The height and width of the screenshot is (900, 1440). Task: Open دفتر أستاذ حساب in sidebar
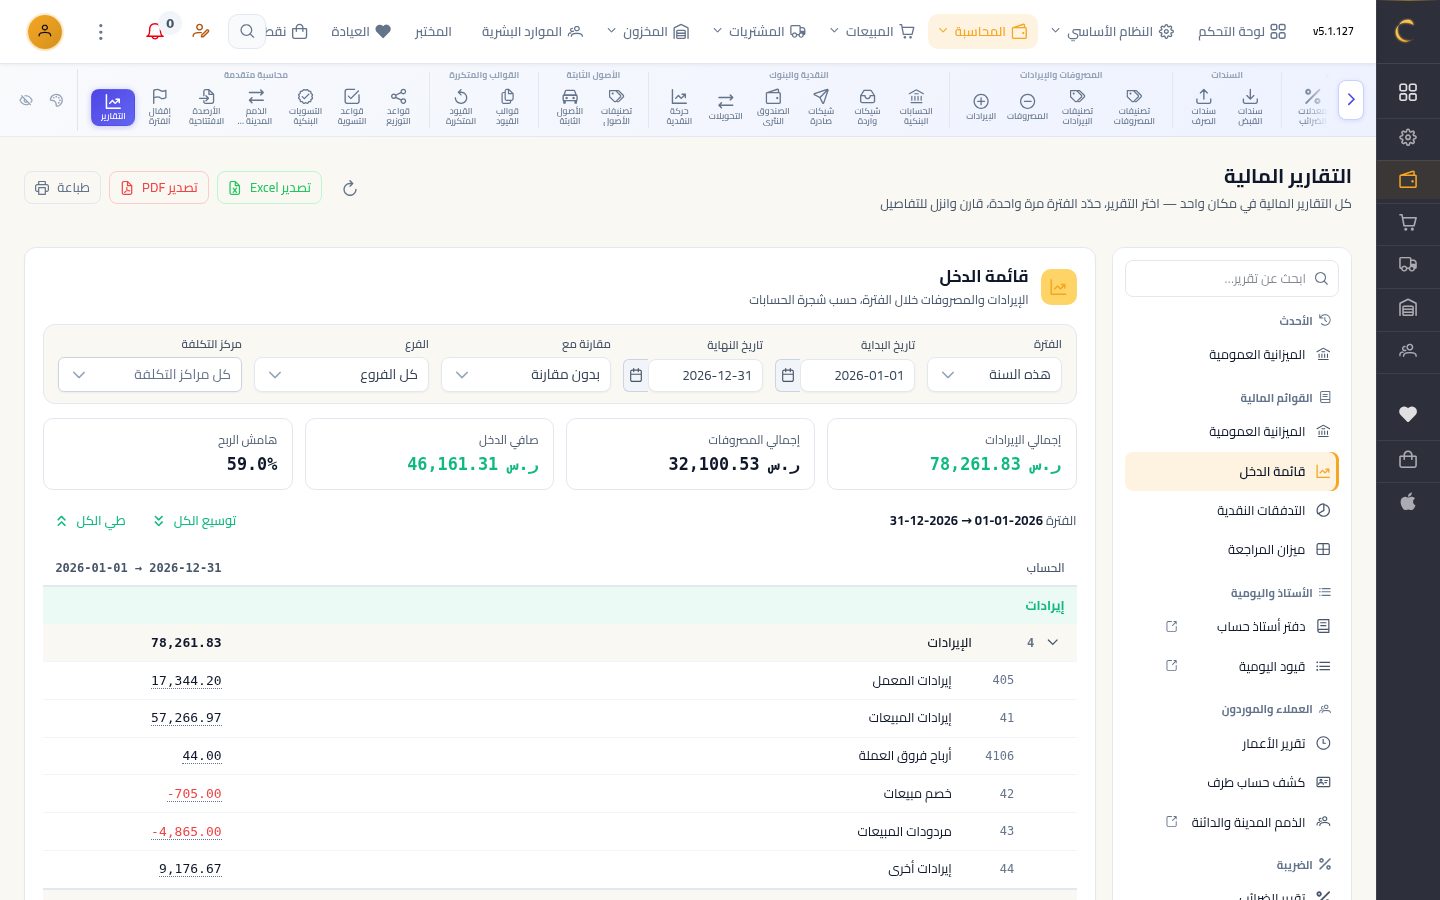coord(1232,627)
